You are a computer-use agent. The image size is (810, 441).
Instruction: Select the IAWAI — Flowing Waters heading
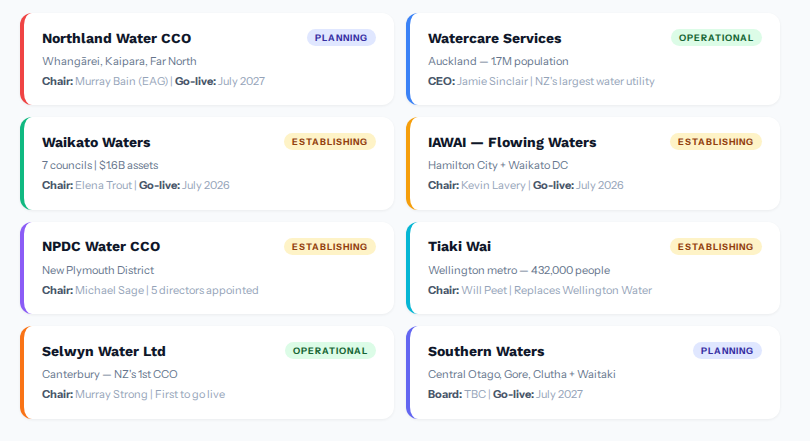[512, 142]
